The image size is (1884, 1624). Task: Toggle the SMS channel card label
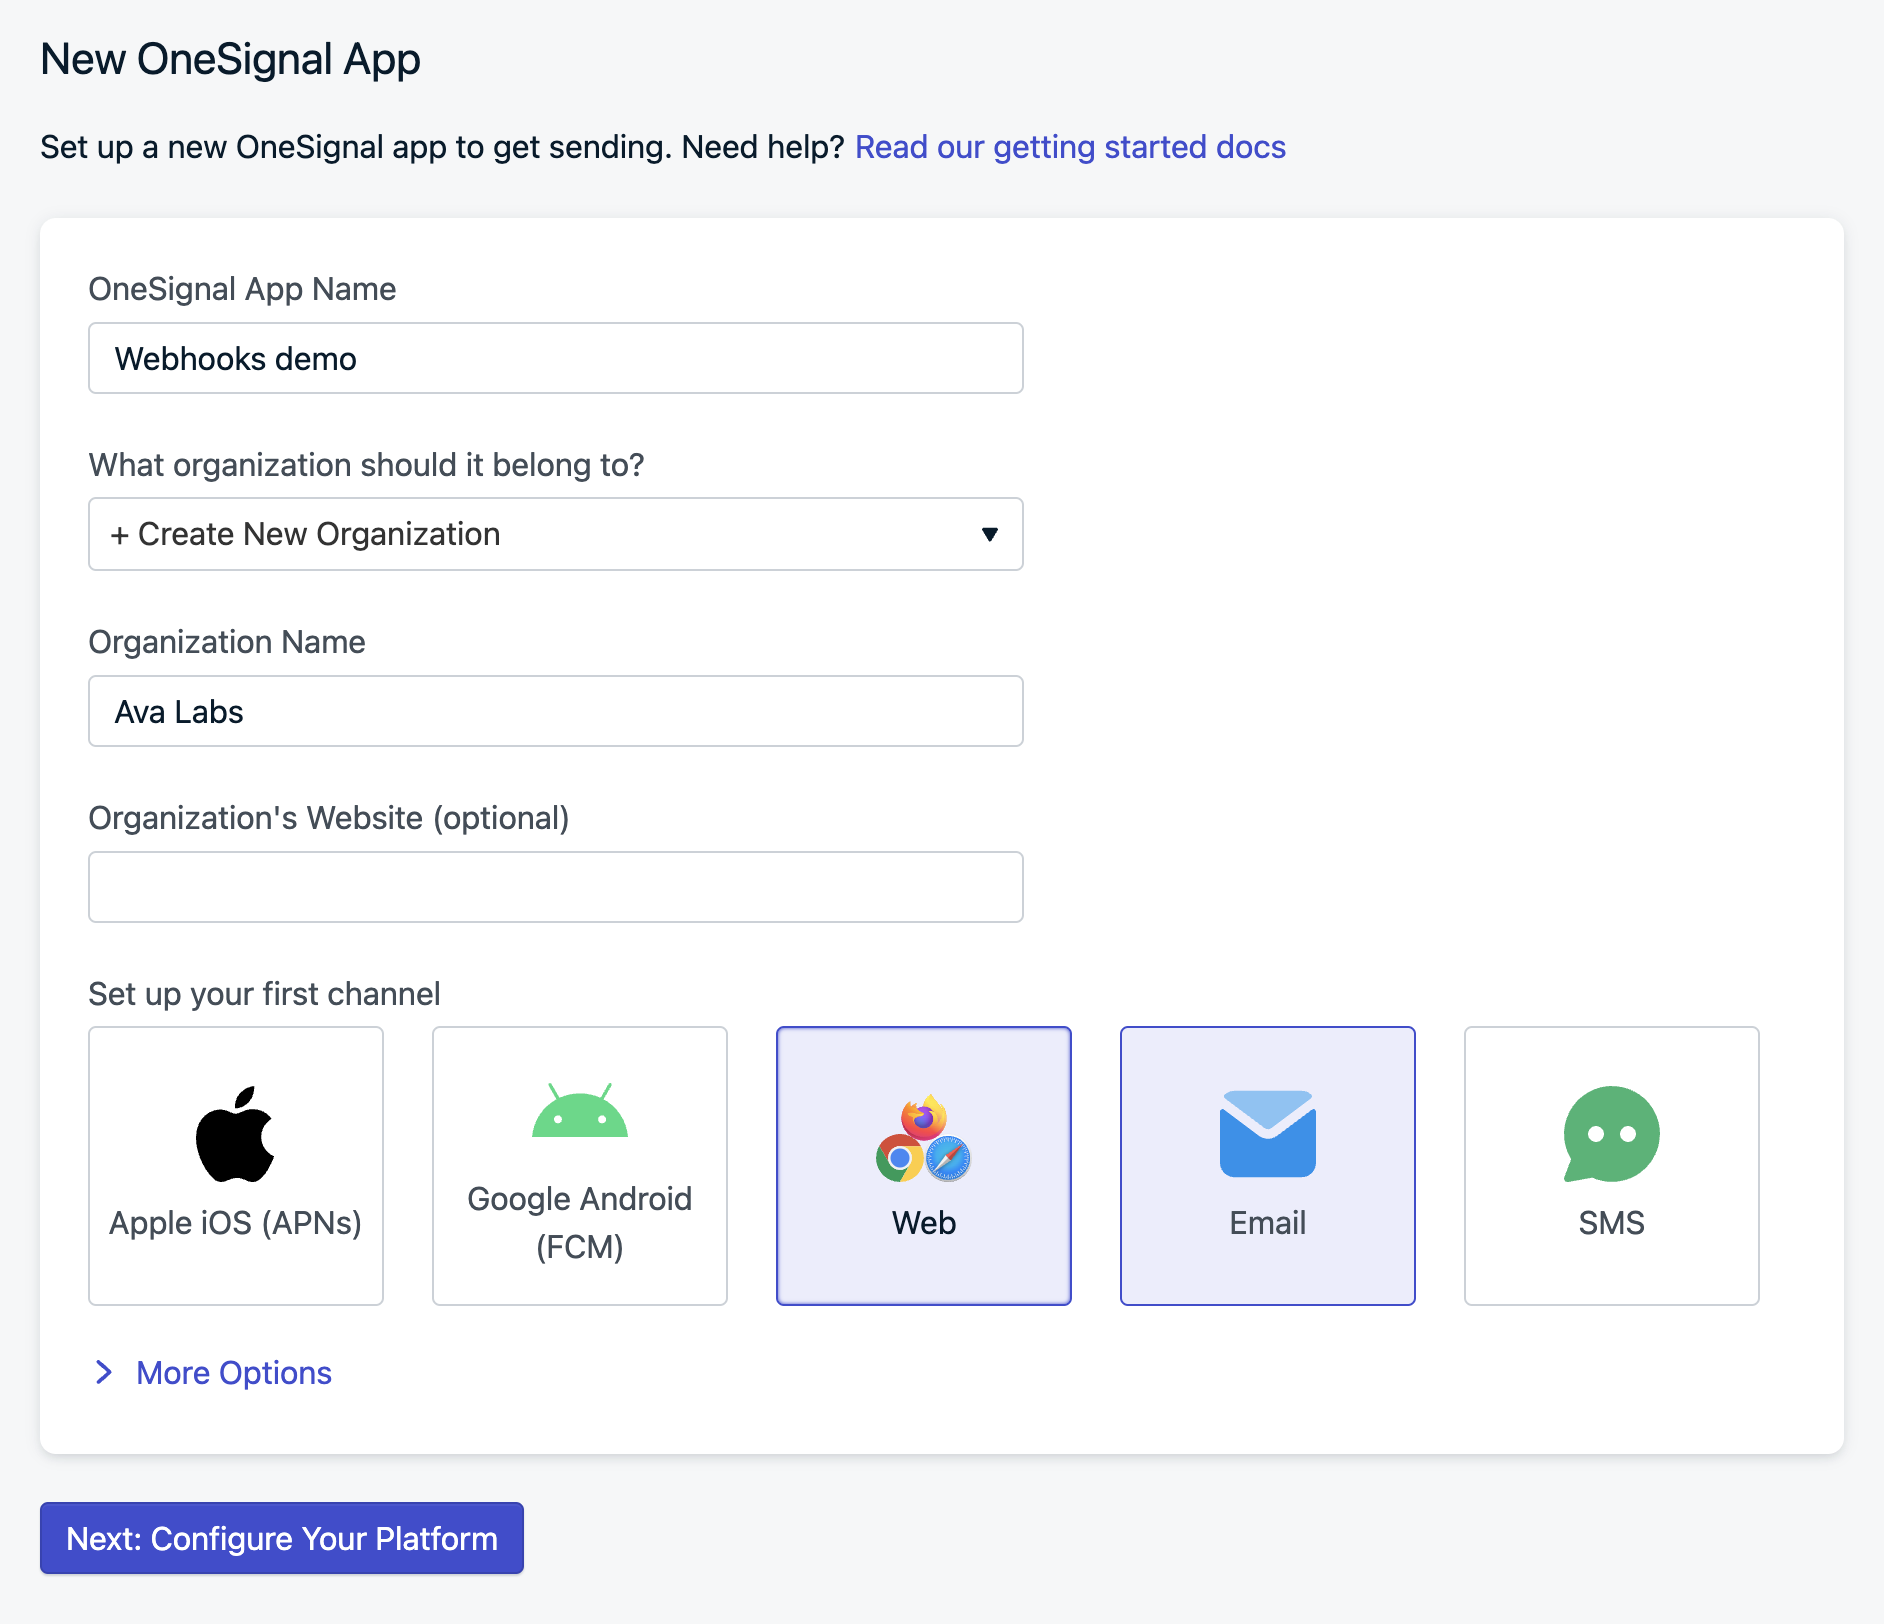pos(1611,1223)
